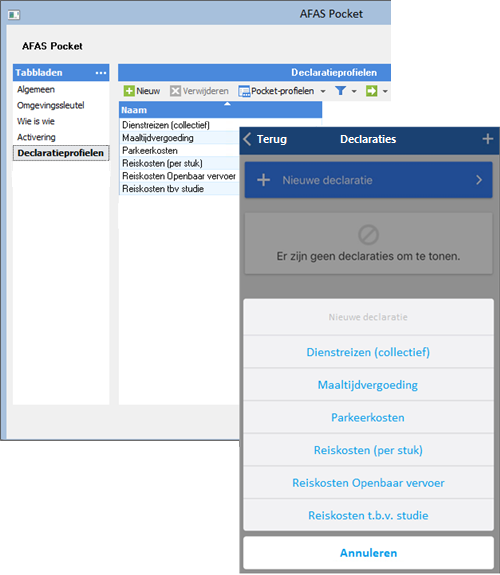
Task: Open the Wie is wie tab
Action: pos(36,121)
